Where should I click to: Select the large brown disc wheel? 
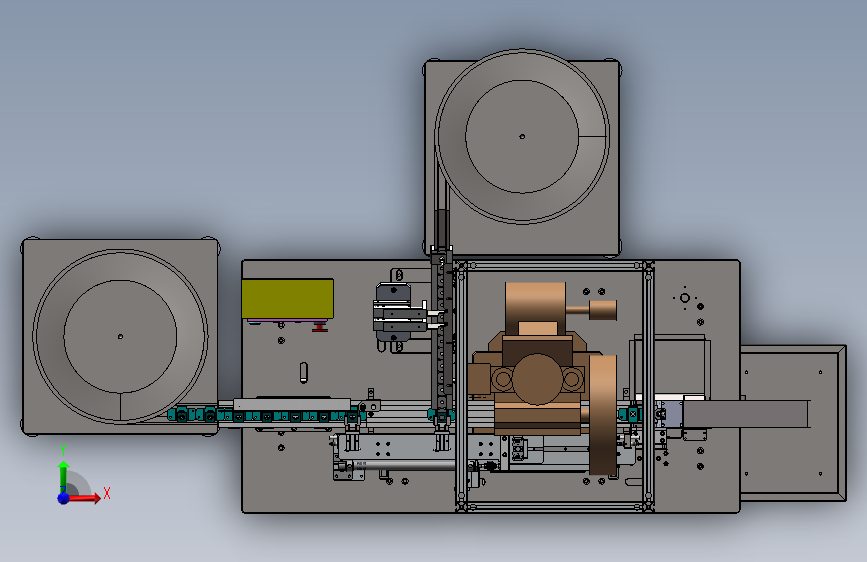(x=603, y=415)
